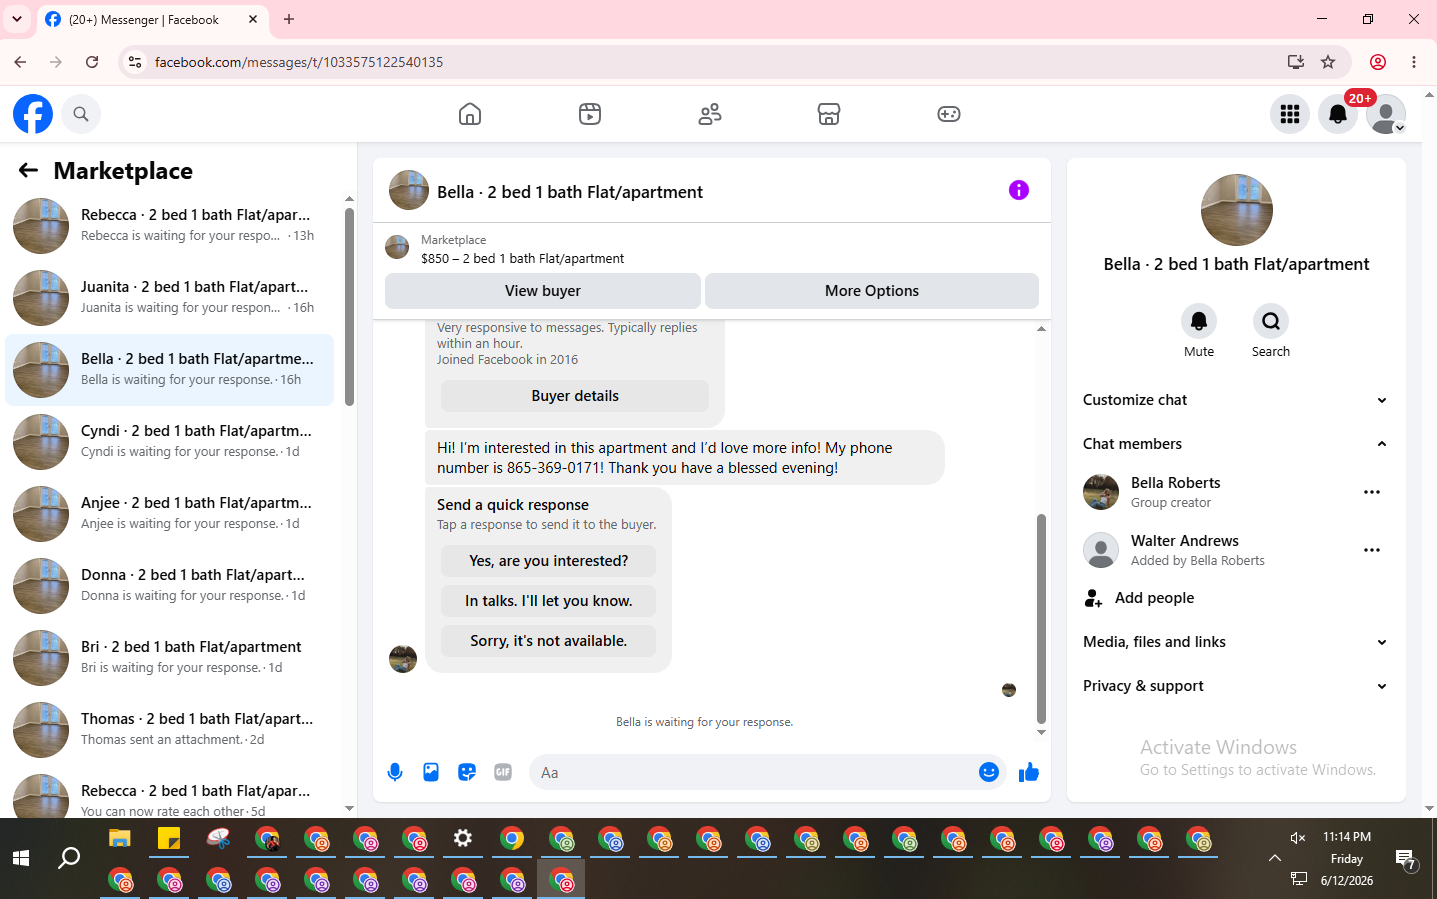This screenshot has height=899, width=1437.
Task: Open Walter Andrews member profile
Action: (1184, 541)
